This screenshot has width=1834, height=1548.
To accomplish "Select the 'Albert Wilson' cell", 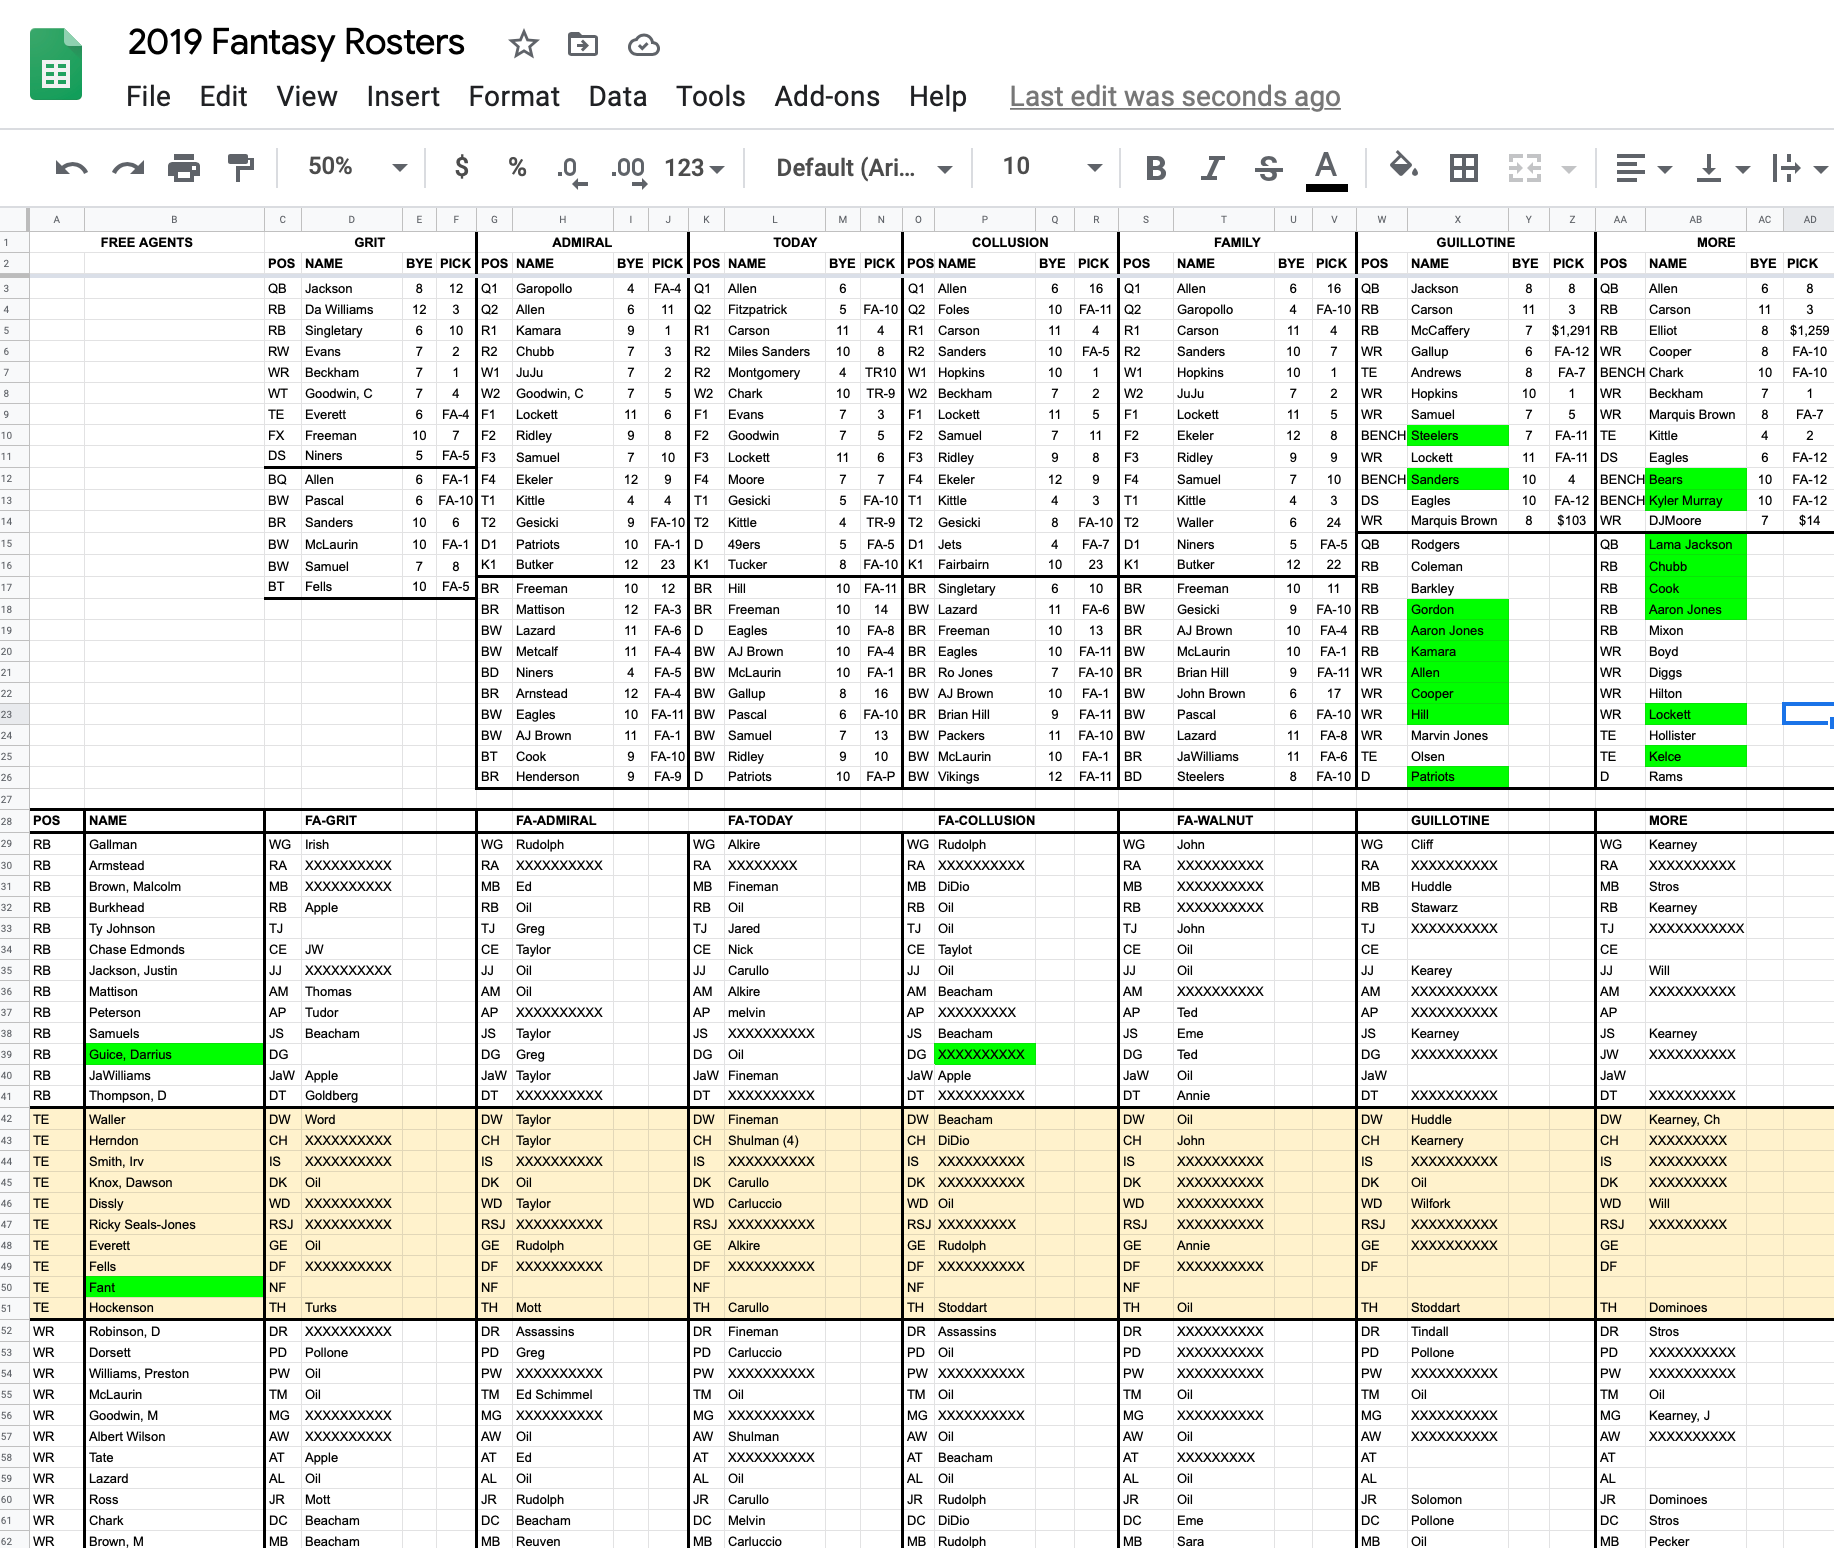I will [x=174, y=1436].
